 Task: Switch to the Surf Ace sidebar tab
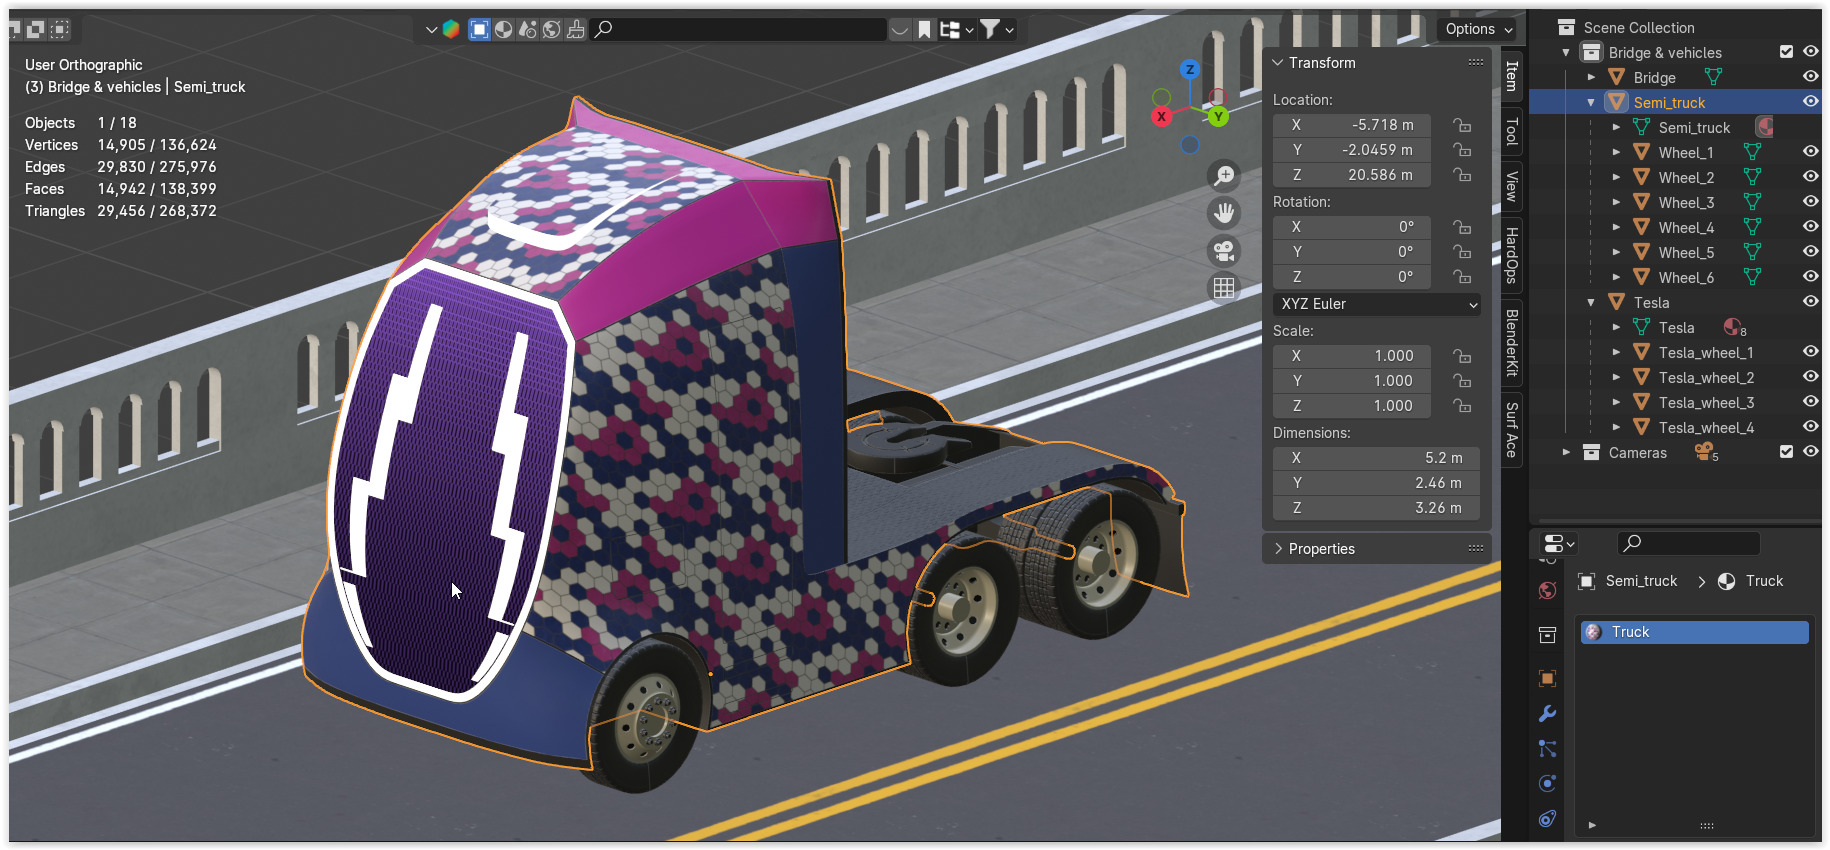pos(1512,429)
